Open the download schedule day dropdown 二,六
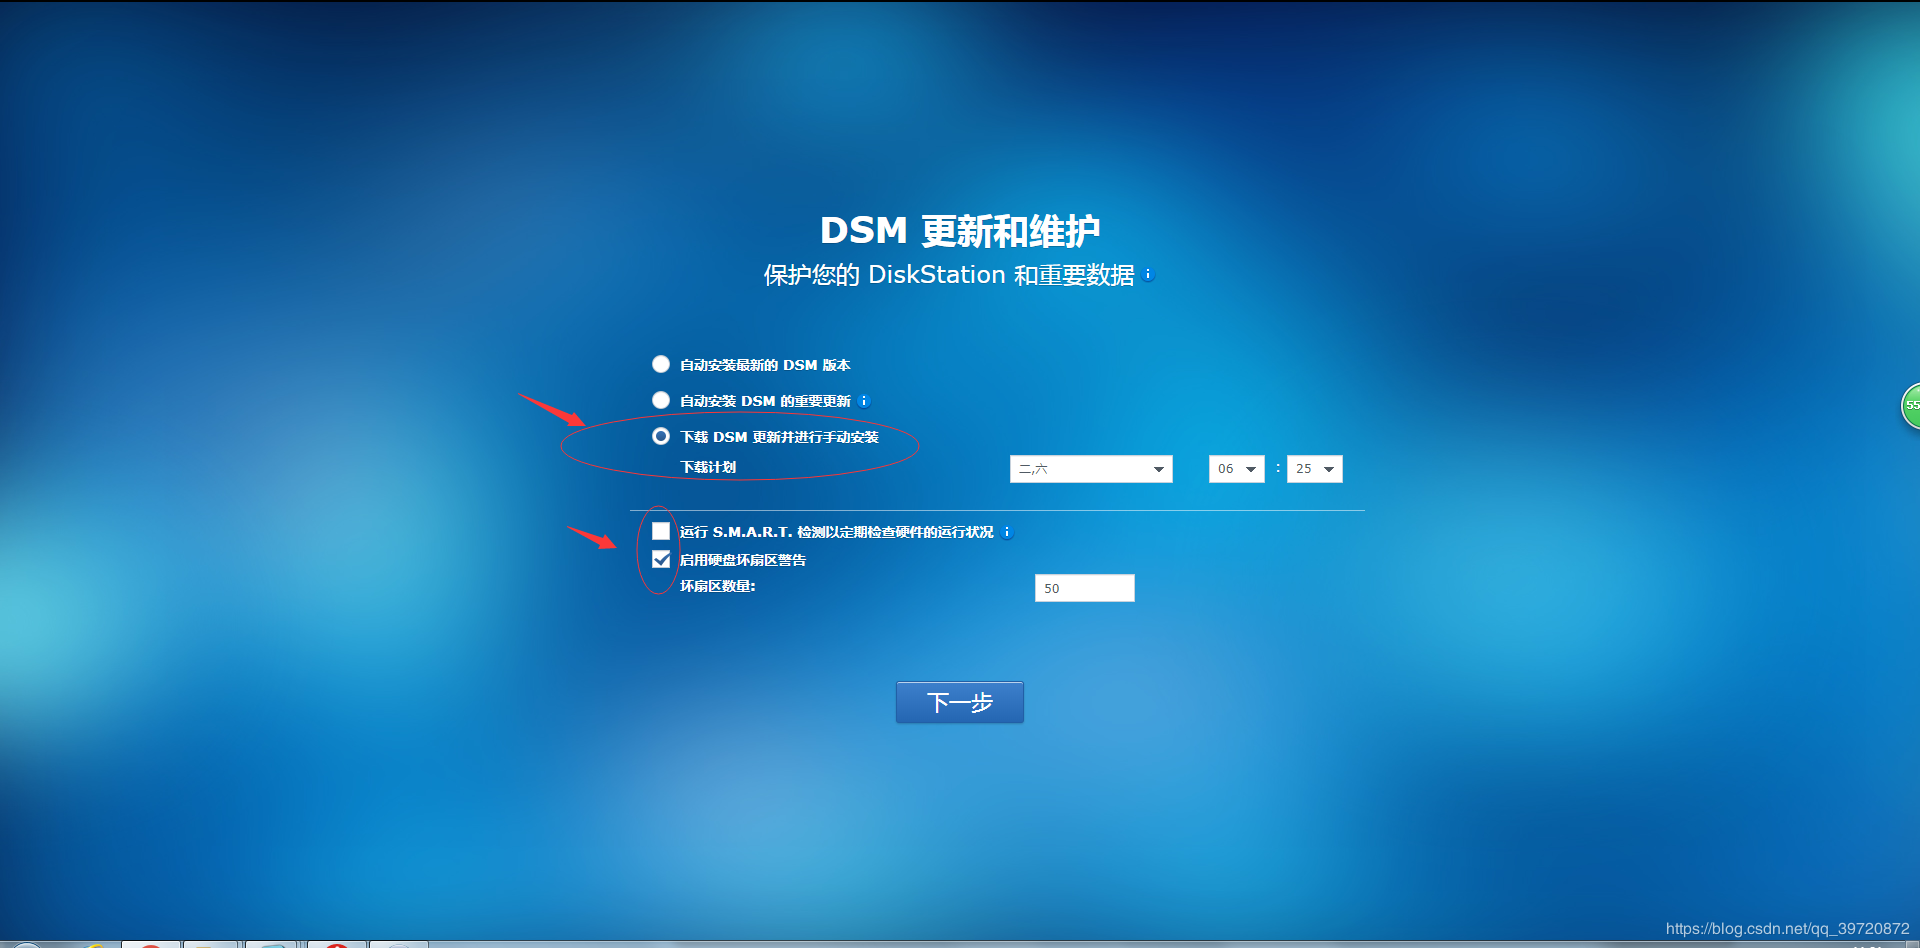 (1091, 469)
